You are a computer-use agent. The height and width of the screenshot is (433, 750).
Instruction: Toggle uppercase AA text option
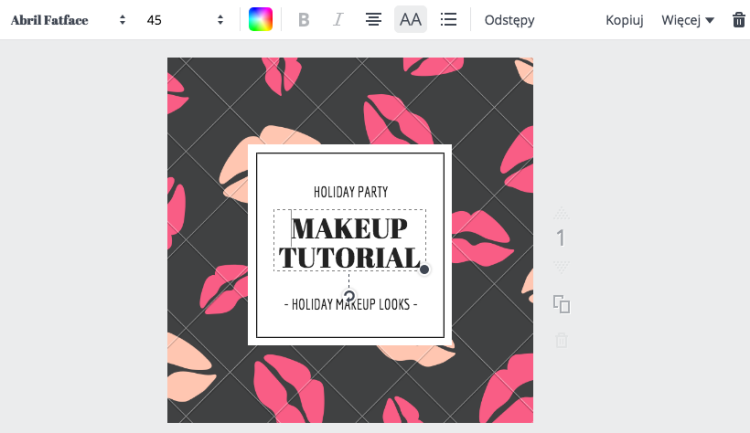(410, 20)
